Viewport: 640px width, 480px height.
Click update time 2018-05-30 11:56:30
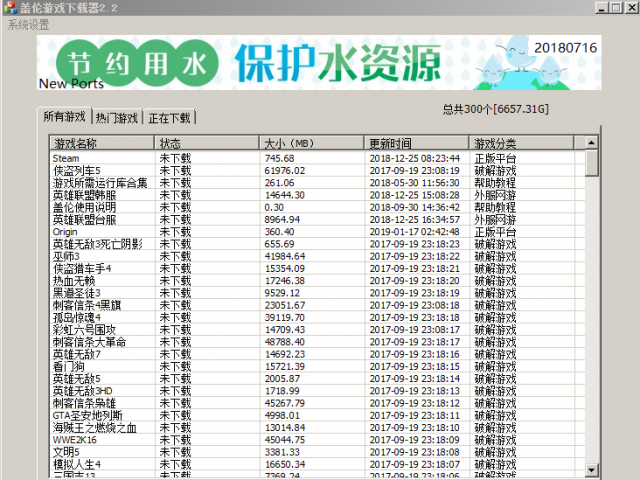tap(415, 183)
